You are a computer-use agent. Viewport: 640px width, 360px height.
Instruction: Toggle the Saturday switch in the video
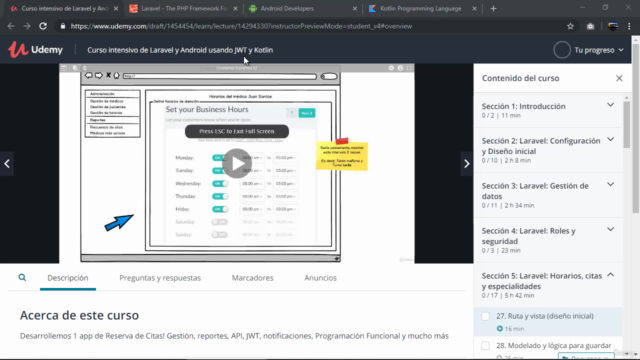tap(220, 222)
